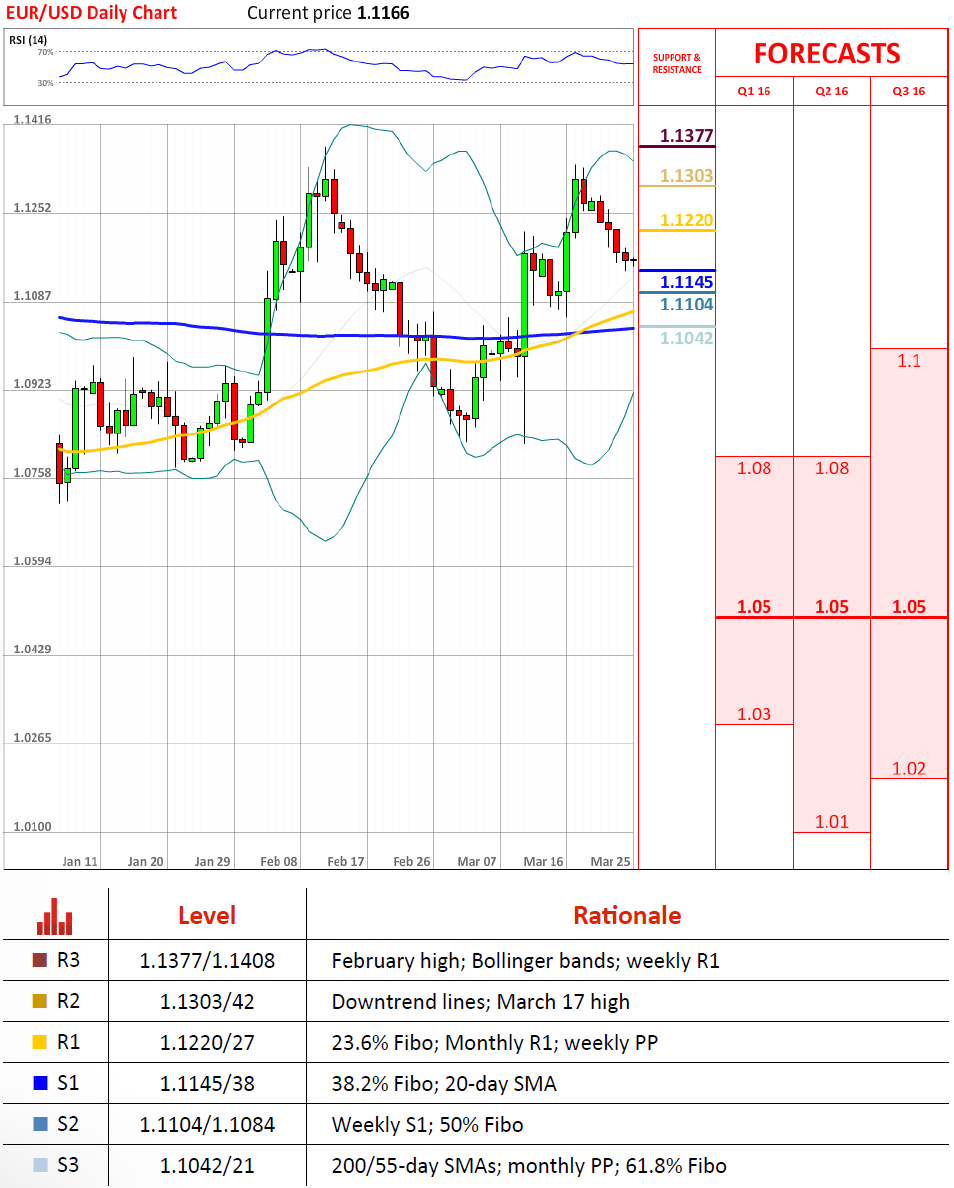Screen dimensions: 954x1188
Task: Click the Q3 16 high forecast 1.1
Action: pyautogui.click(x=909, y=361)
